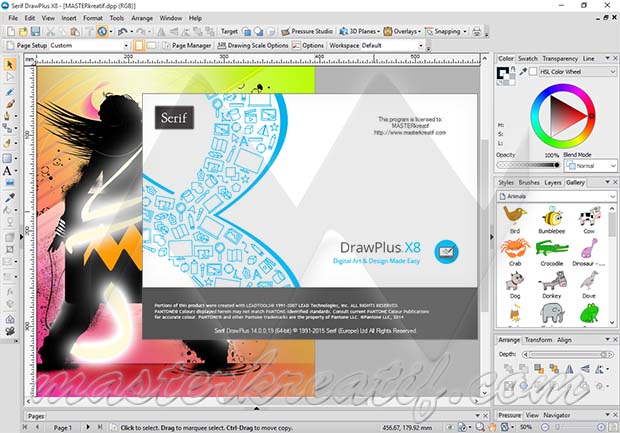620x433 pixels.
Task: Choose the Pencil tool
Action: 9,92
